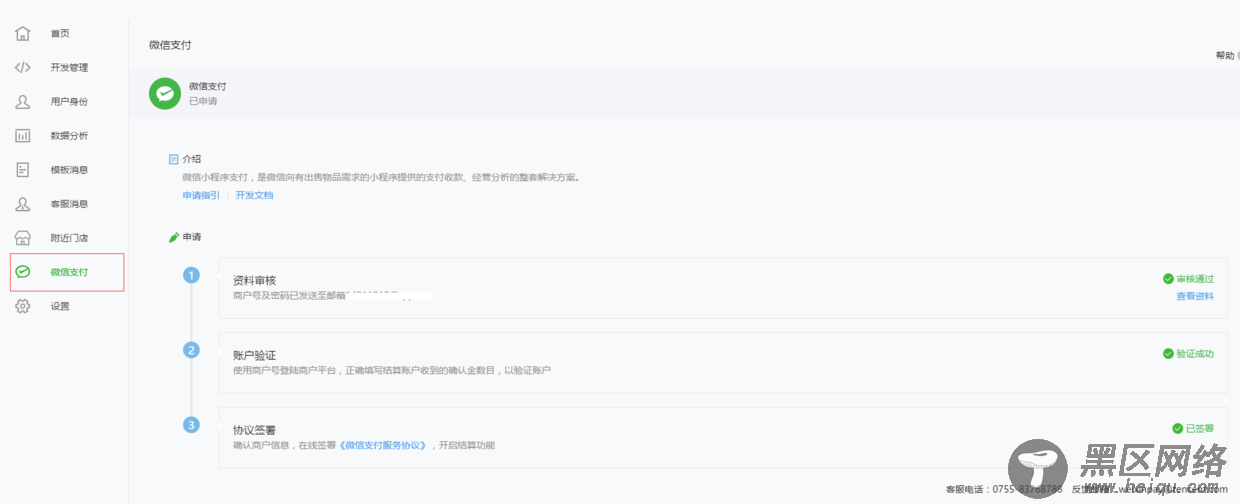Click the home icon beside 首页
1240x504 pixels.
point(22,33)
